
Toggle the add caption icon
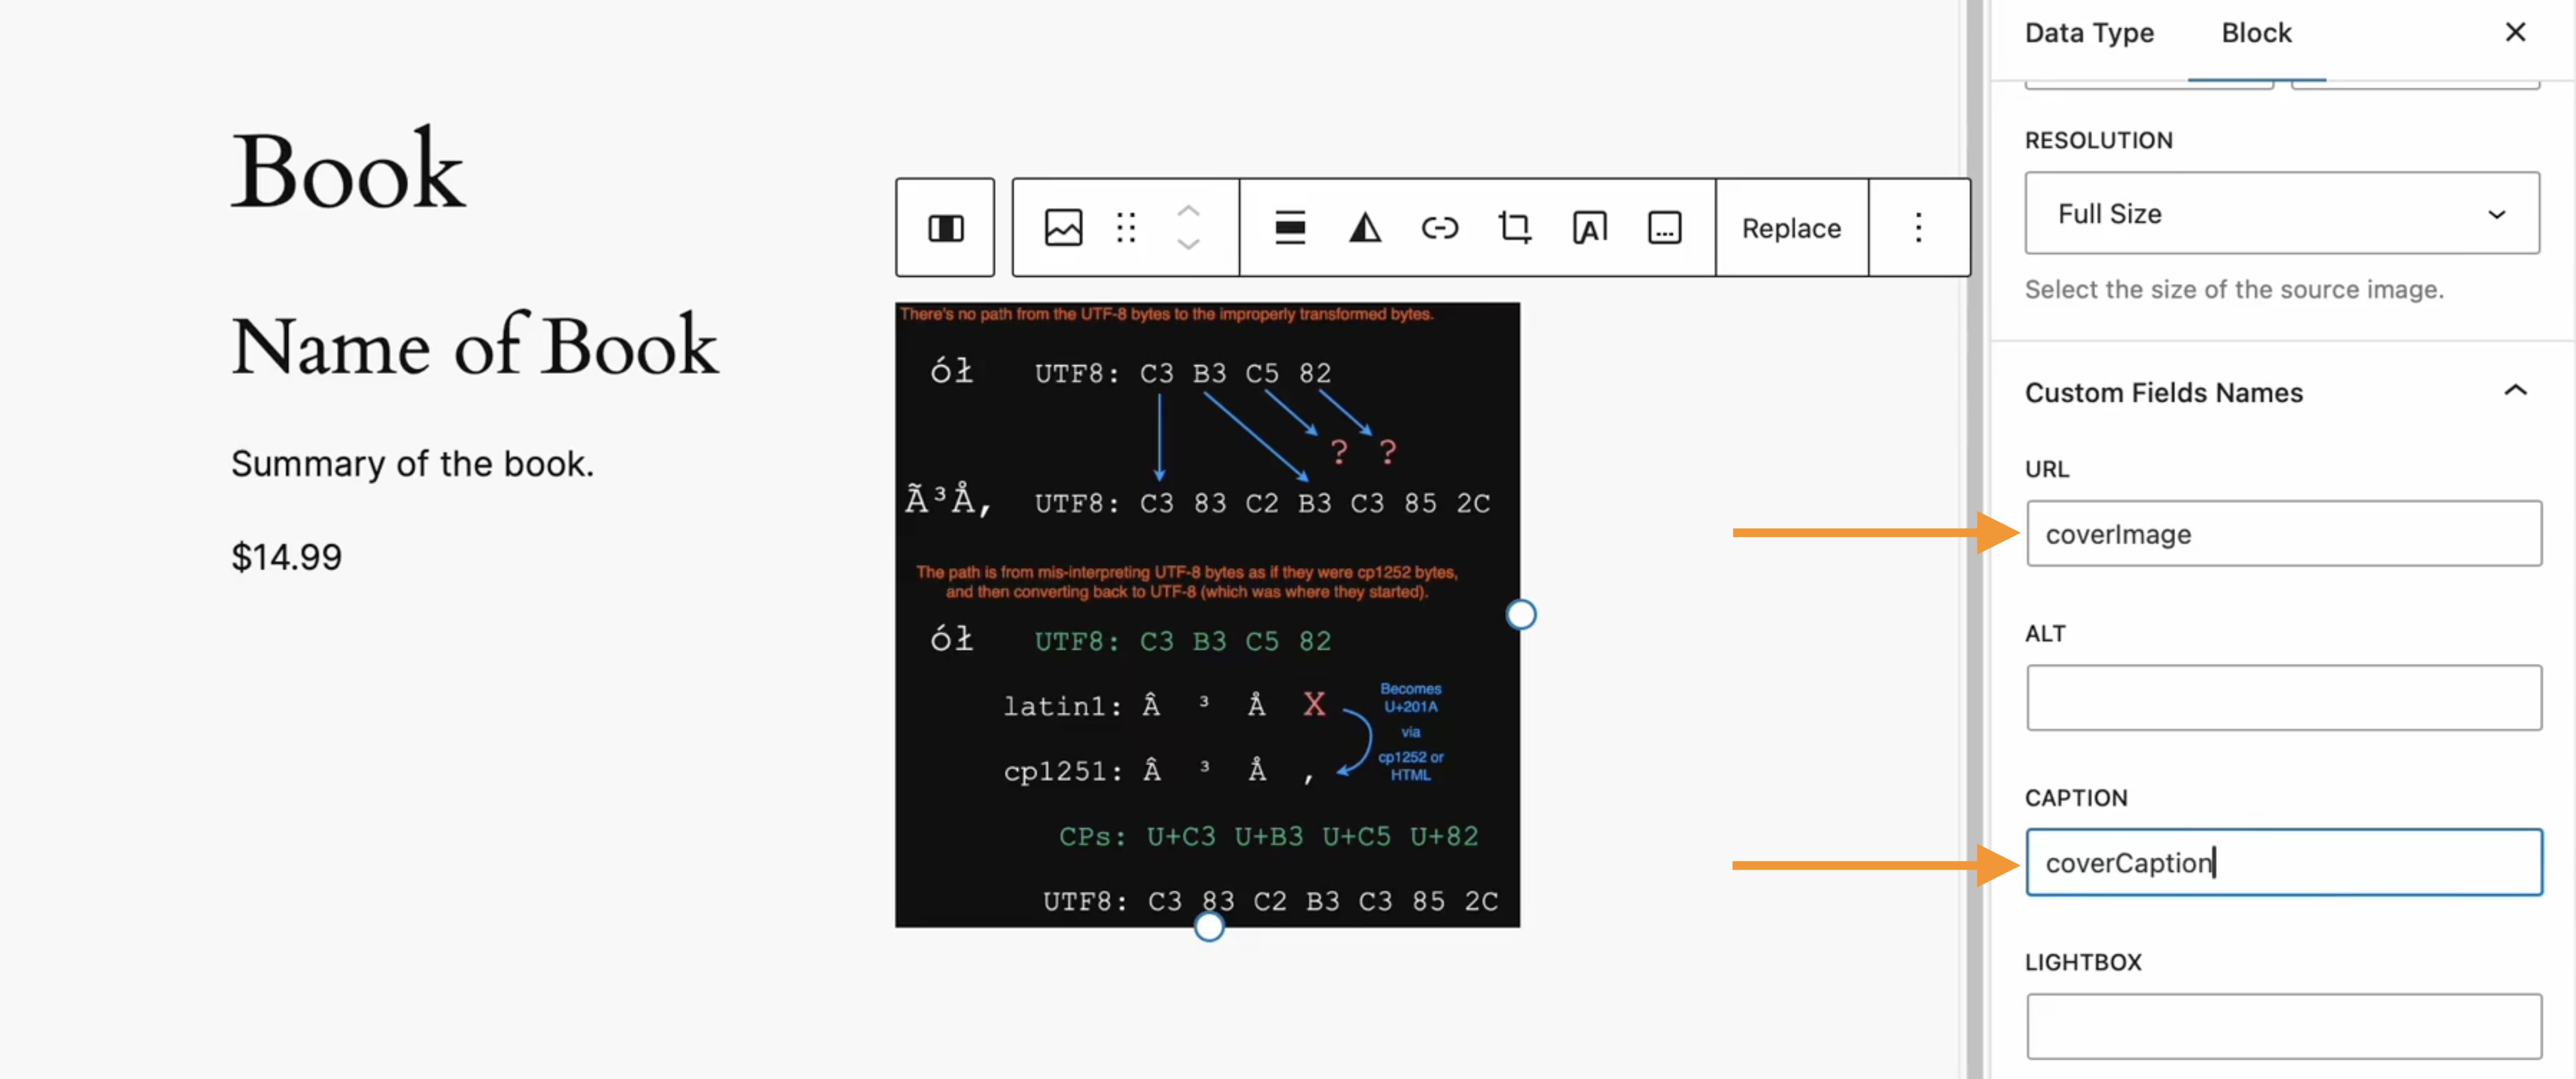pos(1664,228)
